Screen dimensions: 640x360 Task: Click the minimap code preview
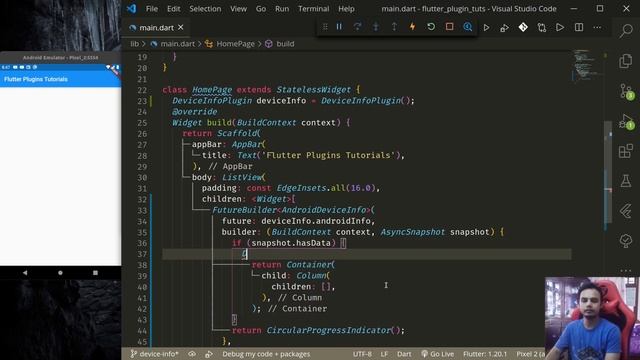pyautogui.click(x=588, y=65)
